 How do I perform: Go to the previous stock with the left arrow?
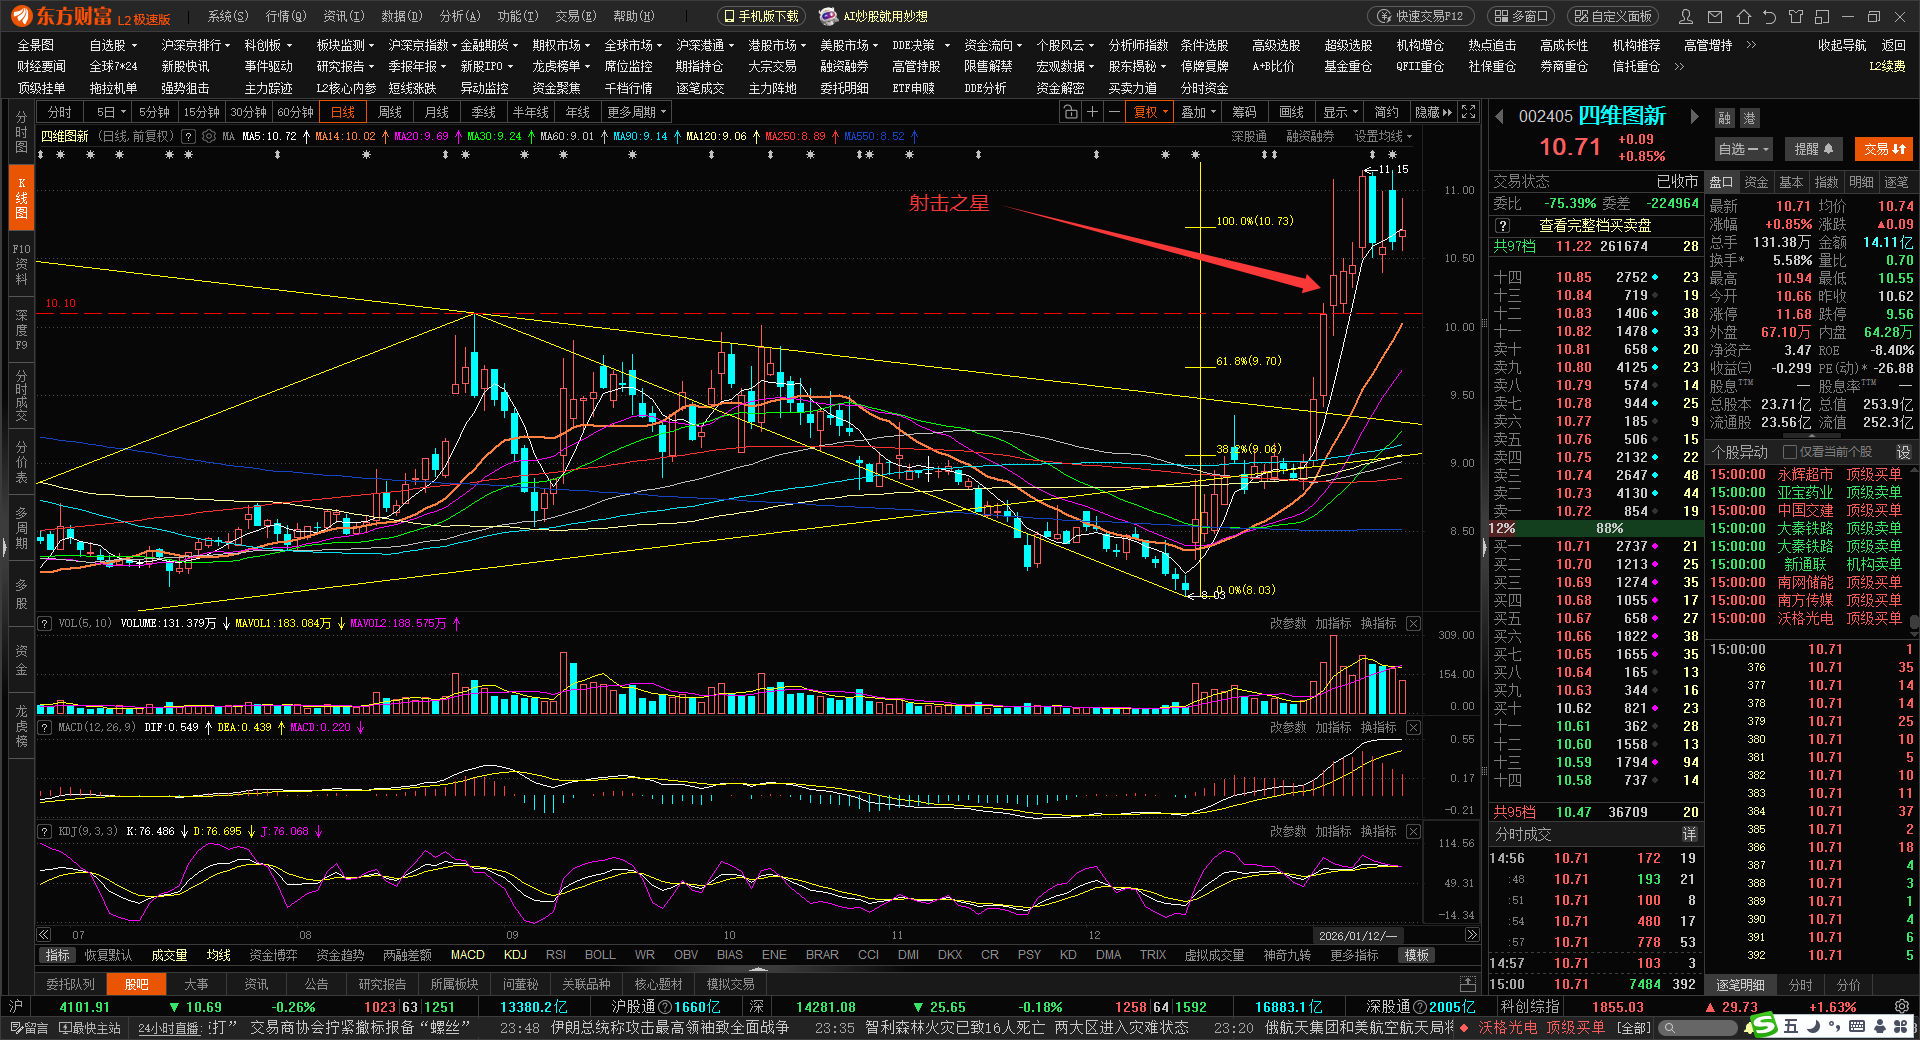(1500, 117)
